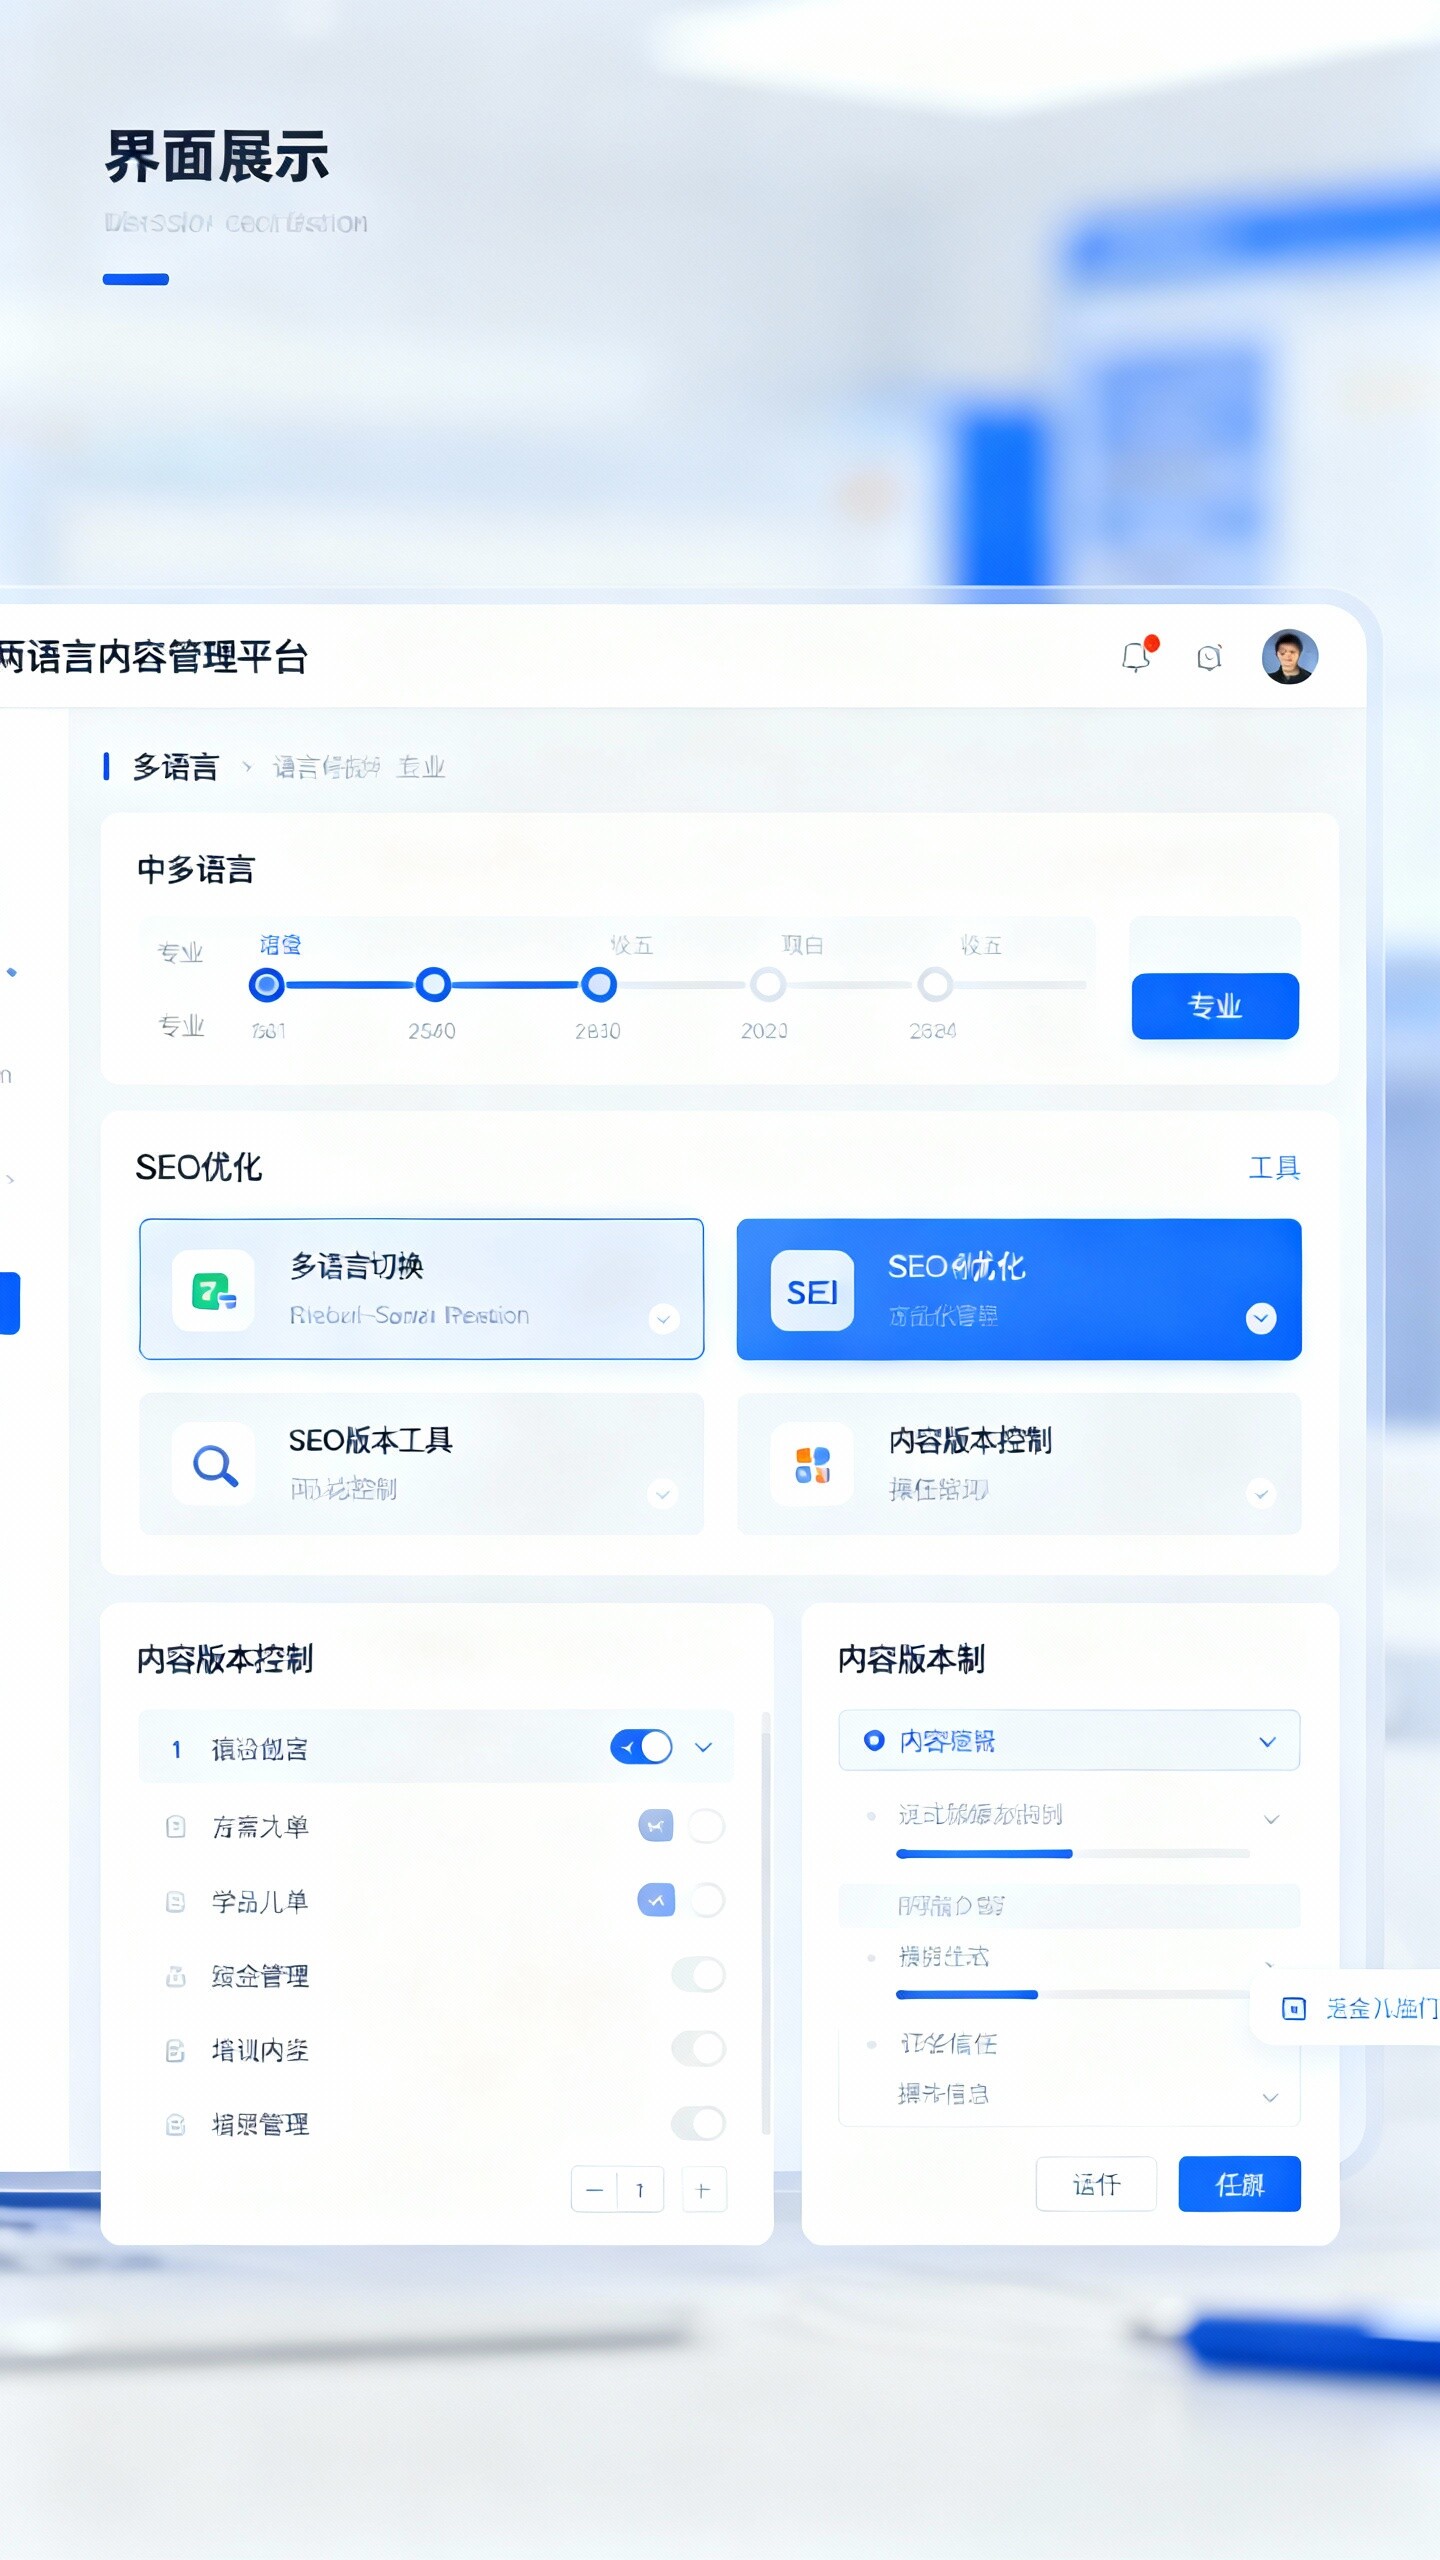
Task: Toggle the round switch on 方斋九单 row
Action: (x=707, y=1826)
